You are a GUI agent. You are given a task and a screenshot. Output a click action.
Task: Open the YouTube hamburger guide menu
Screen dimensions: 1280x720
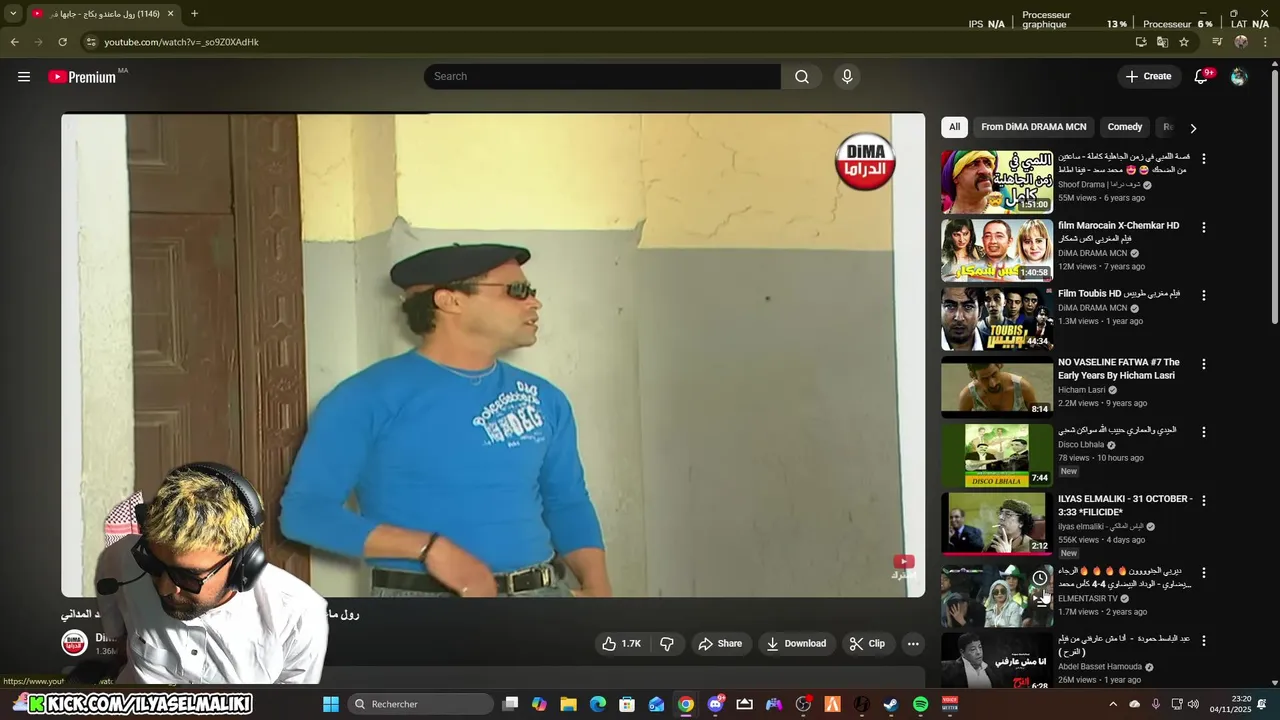pos(24,77)
